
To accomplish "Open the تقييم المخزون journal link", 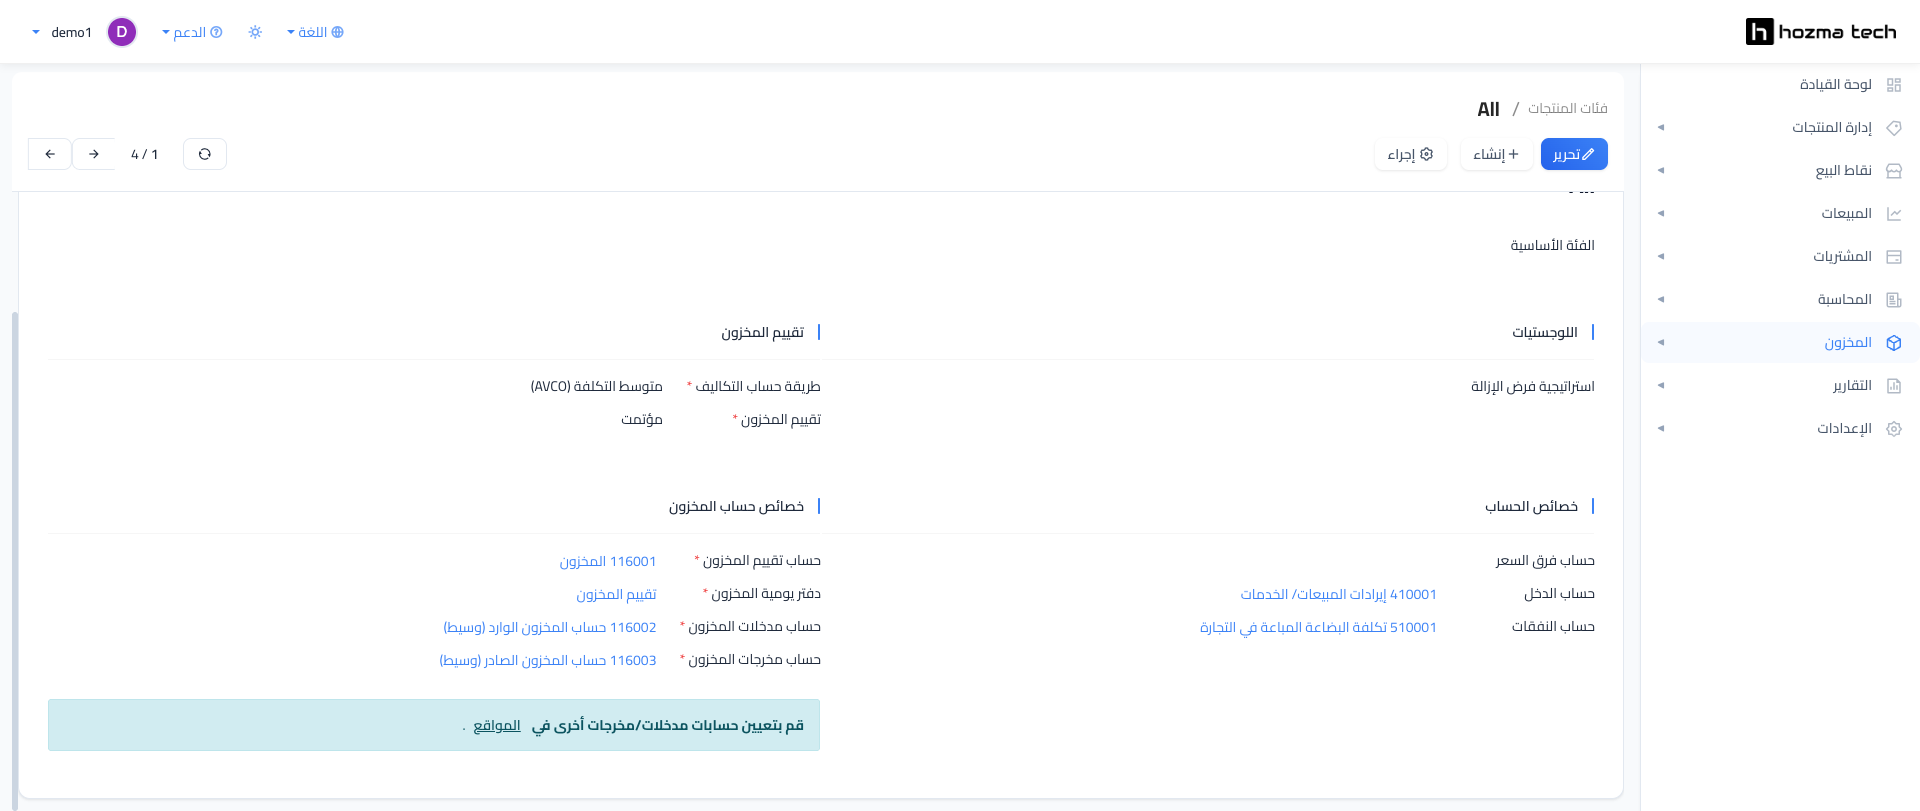I will [x=616, y=594].
